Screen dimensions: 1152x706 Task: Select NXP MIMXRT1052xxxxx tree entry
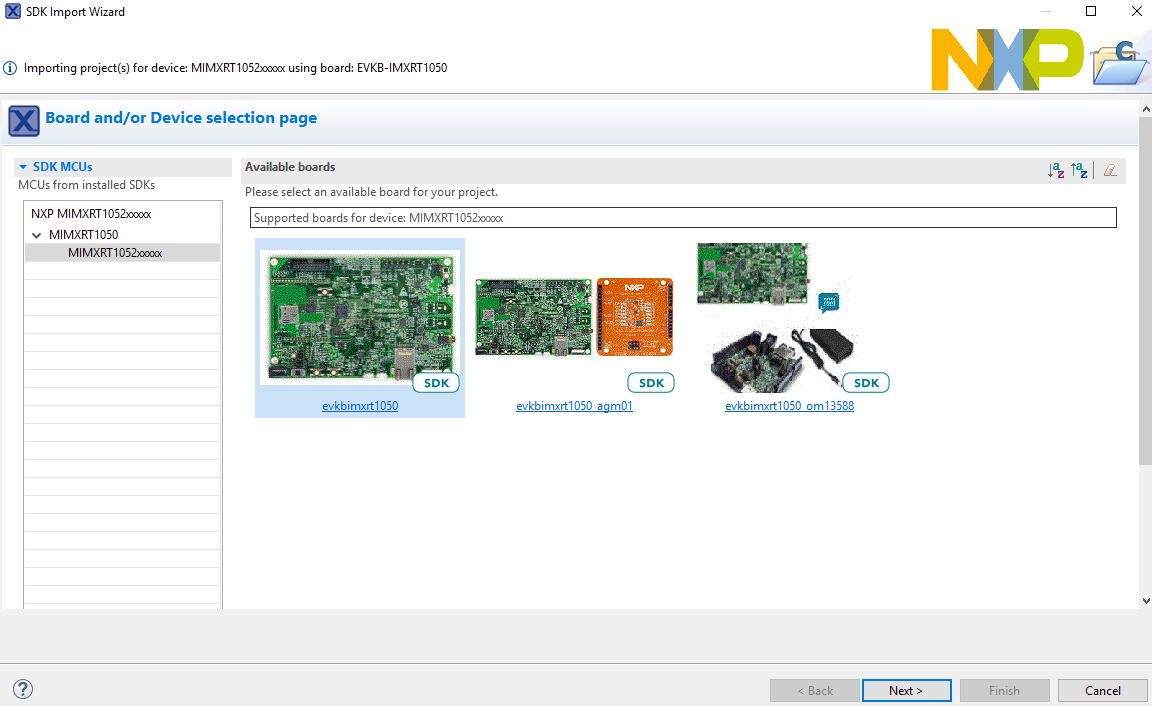click(91, 214)
